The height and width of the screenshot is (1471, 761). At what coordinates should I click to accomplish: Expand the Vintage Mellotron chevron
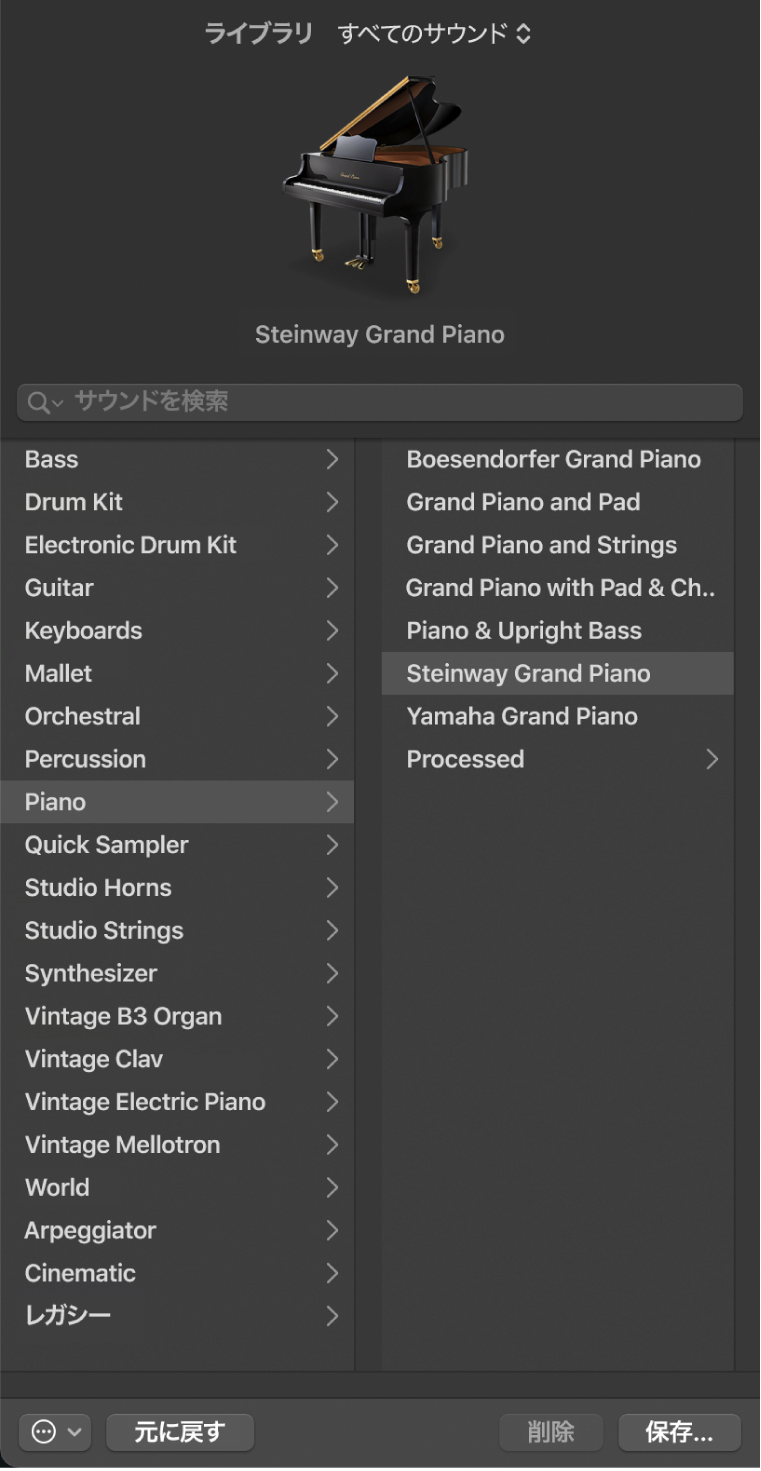pyautogui.click(x=332, y=1145)
